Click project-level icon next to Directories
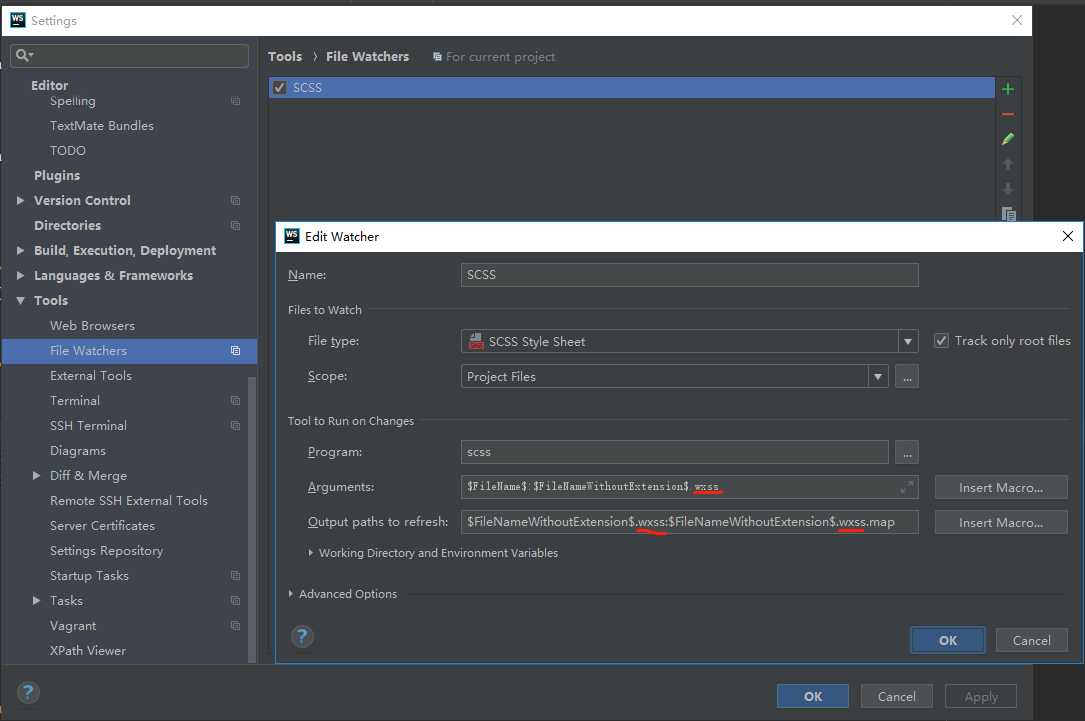 click(x=235, y=226)
